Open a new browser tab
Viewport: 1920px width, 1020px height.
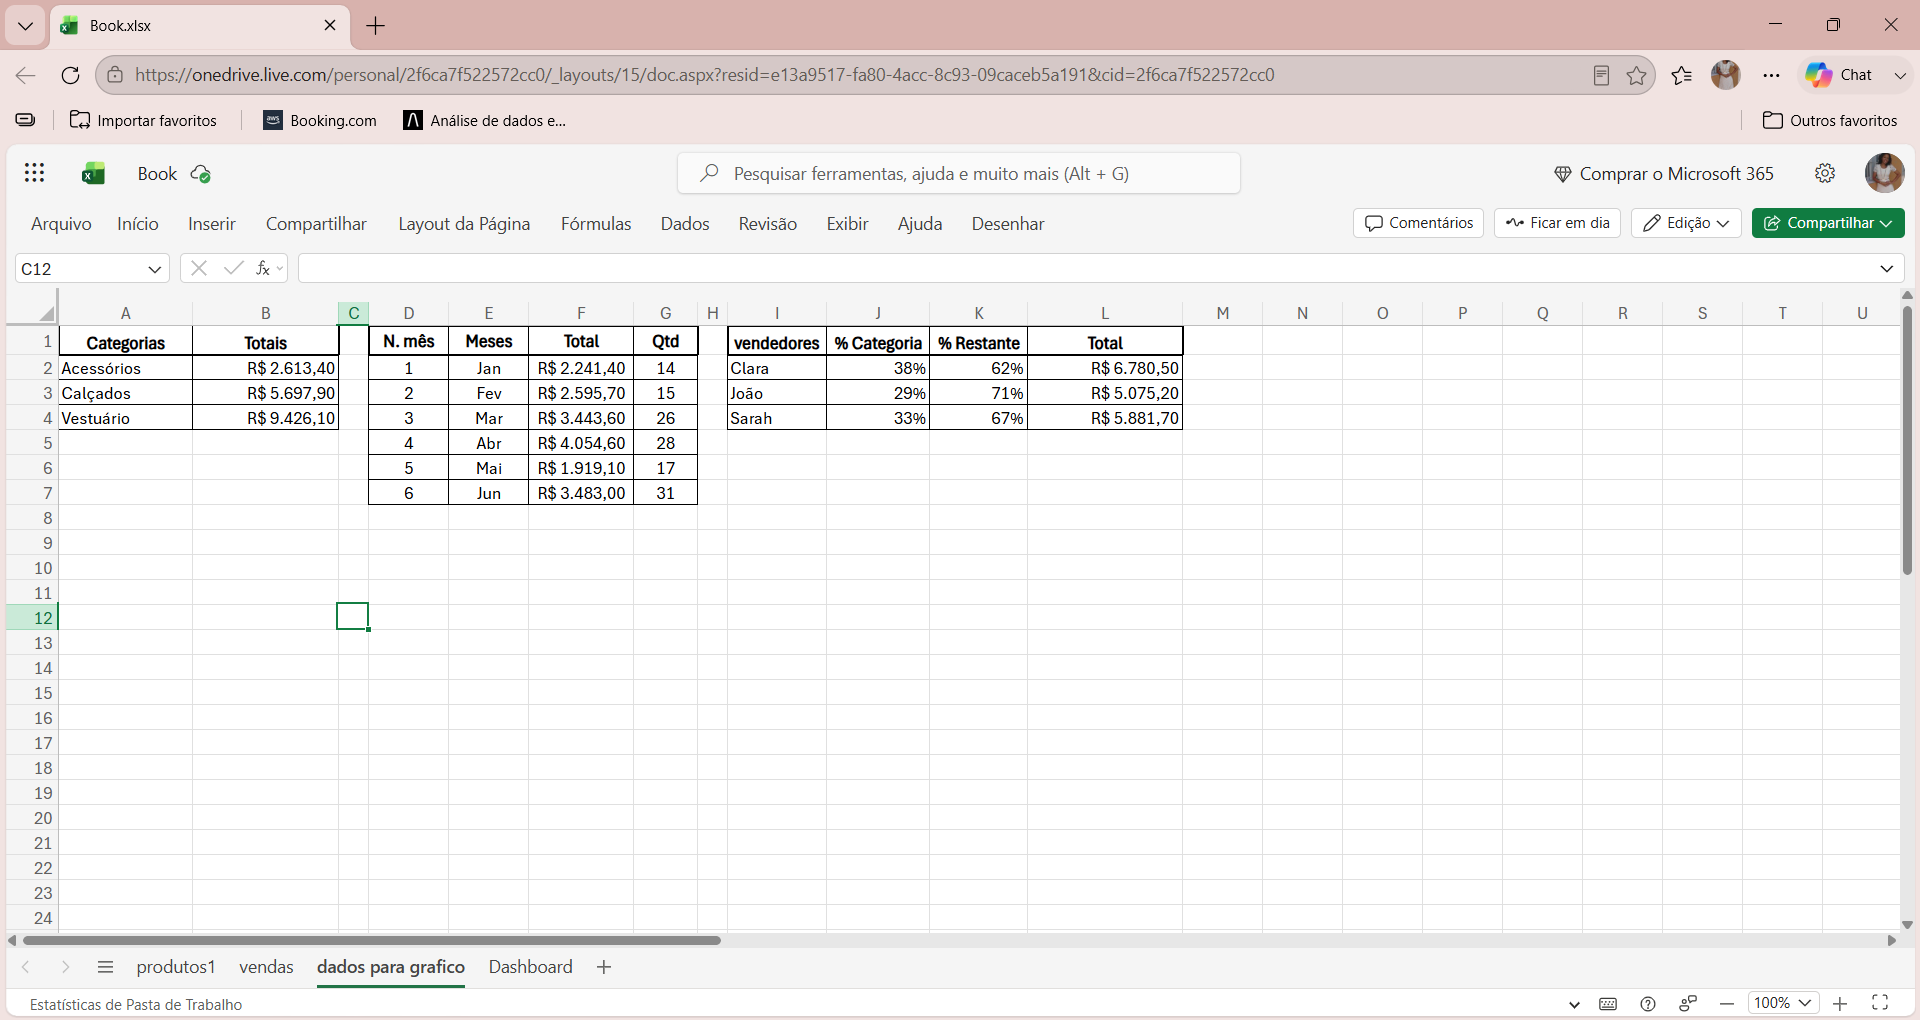click(376, 26)
